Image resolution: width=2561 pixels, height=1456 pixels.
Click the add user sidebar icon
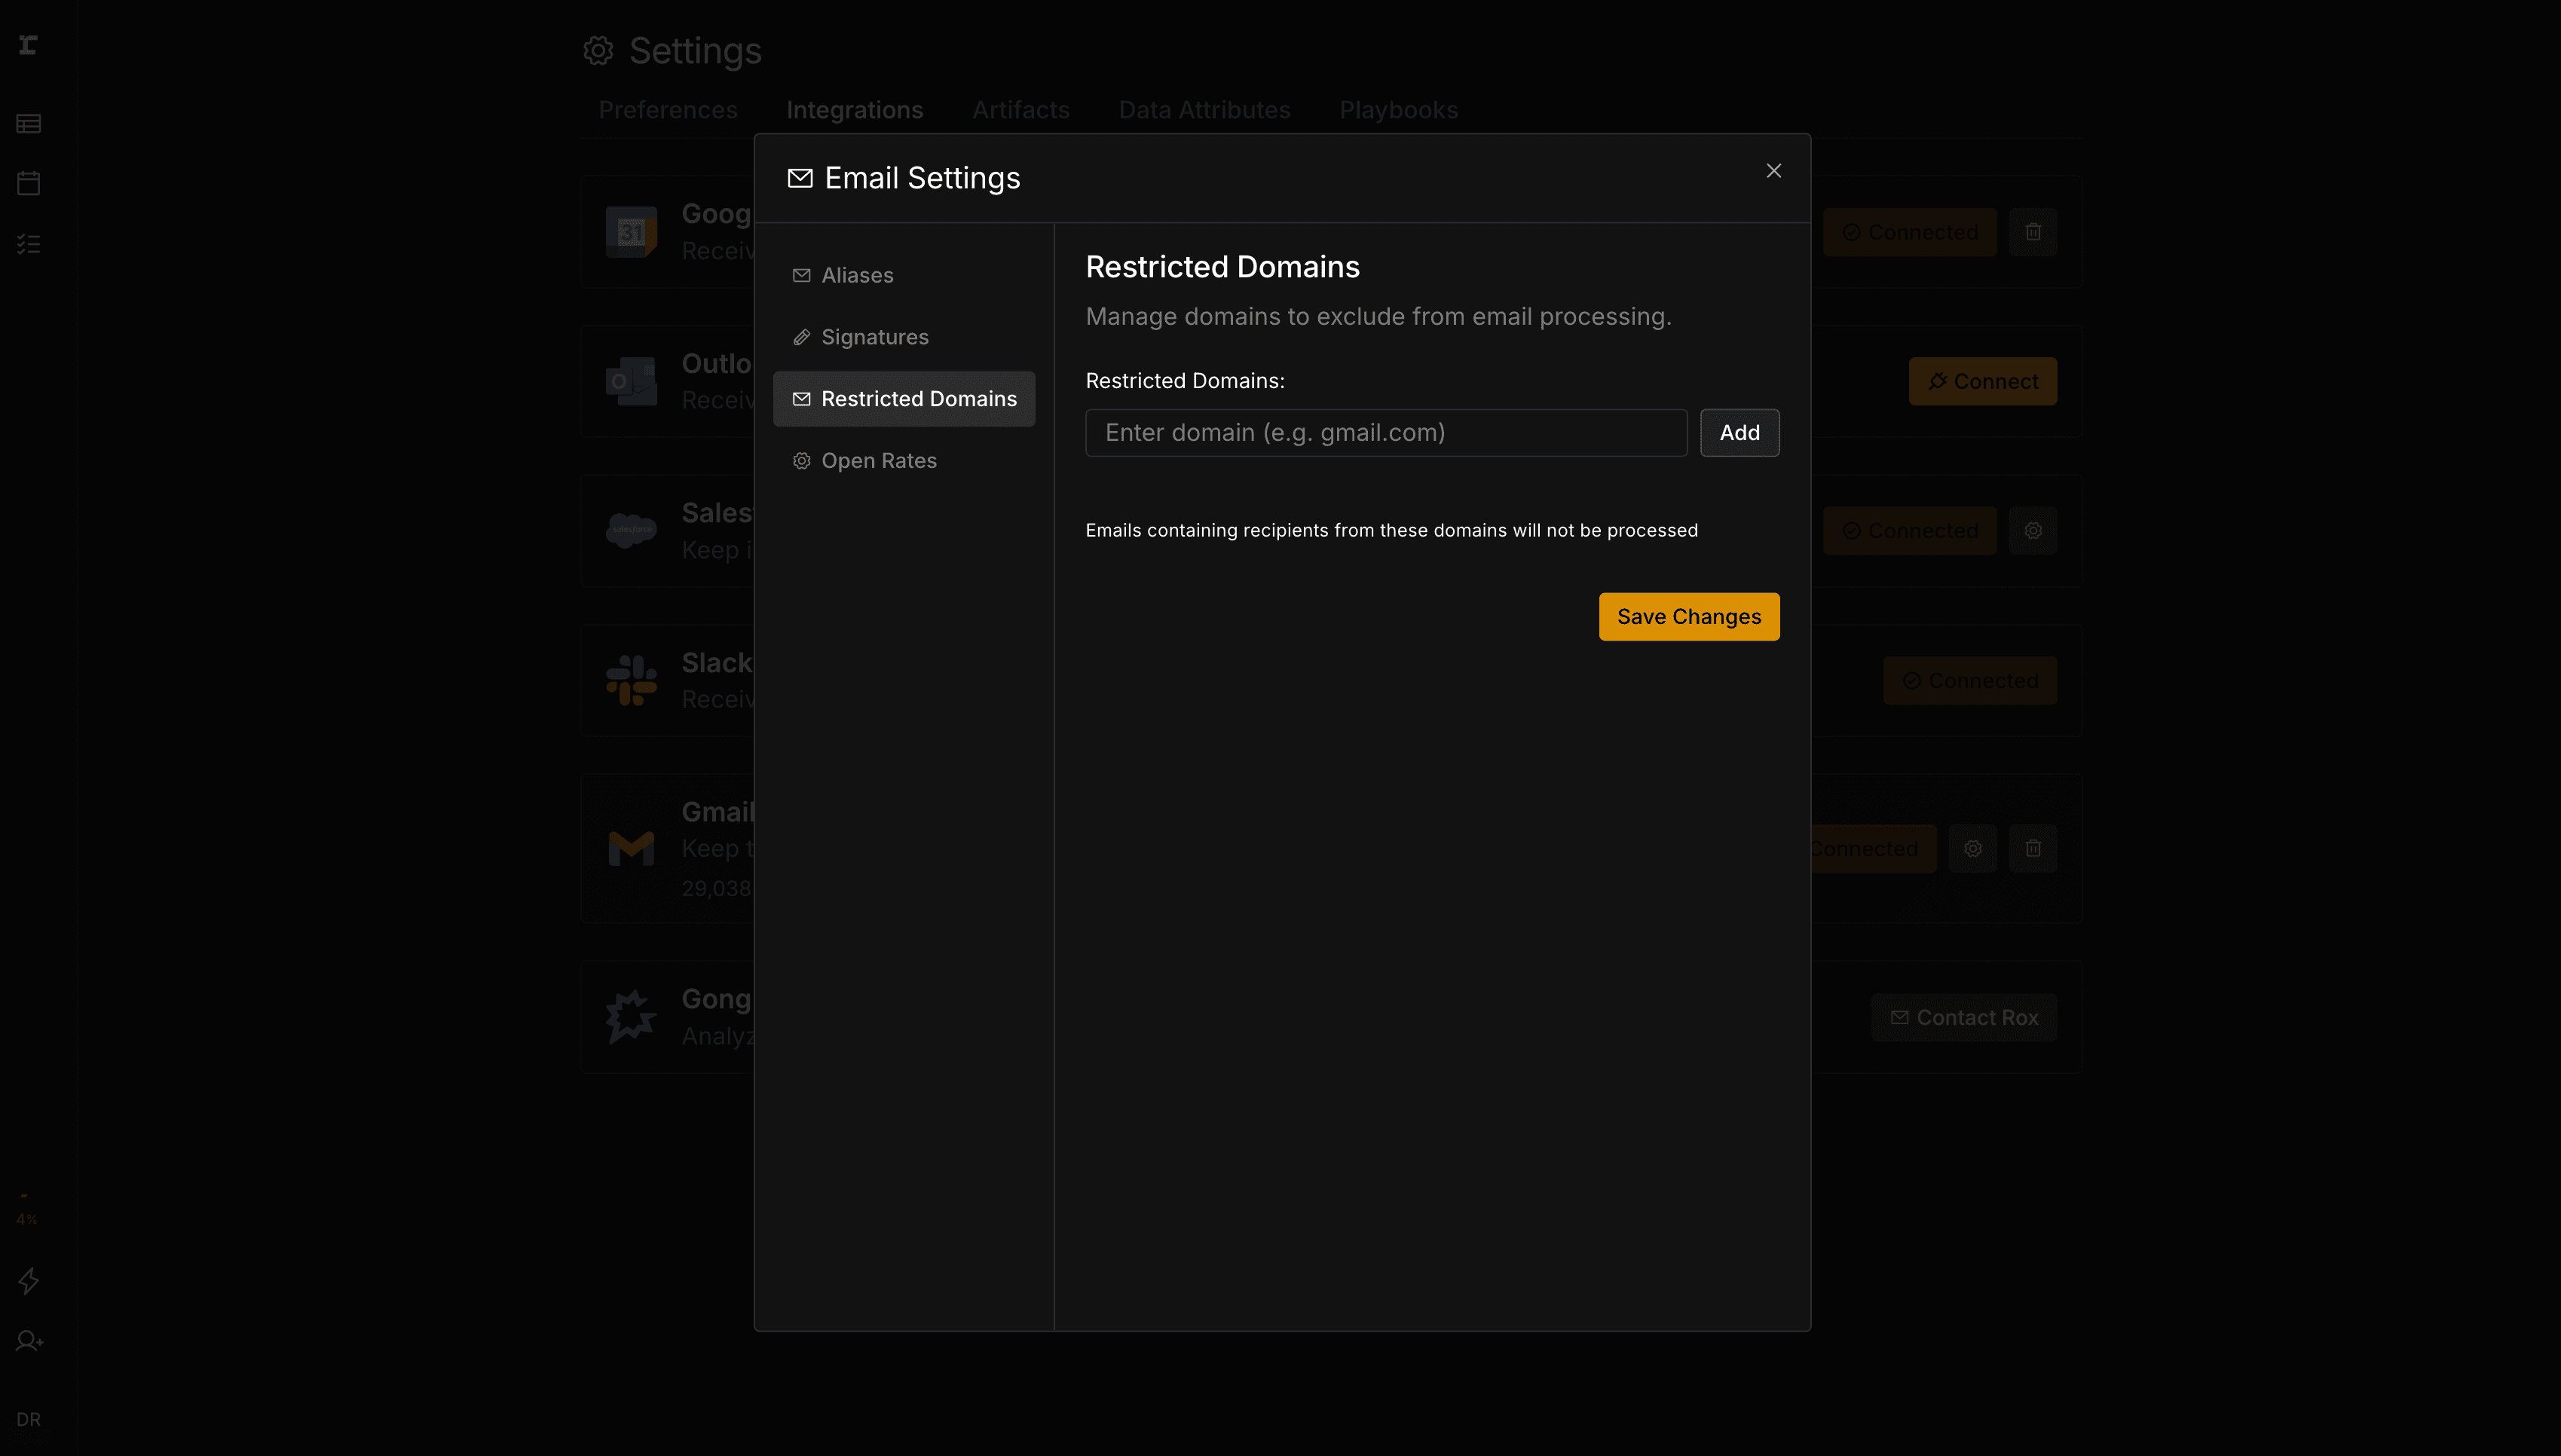(x=28, y=1340)
